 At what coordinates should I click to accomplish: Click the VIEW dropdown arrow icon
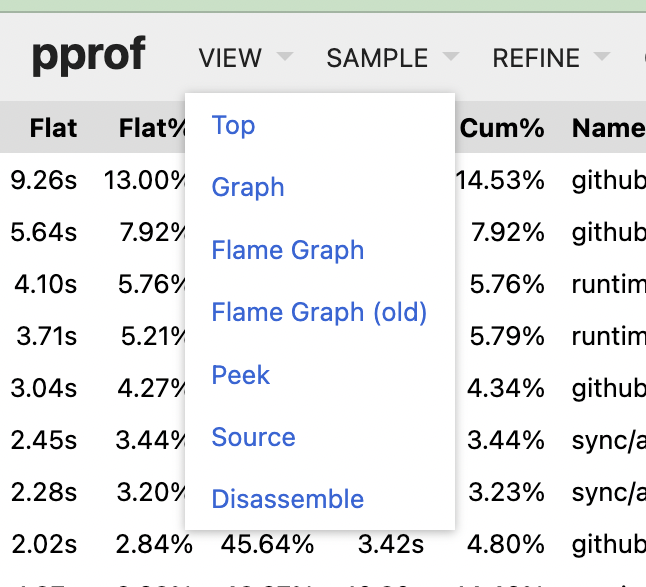click(285, 56)
